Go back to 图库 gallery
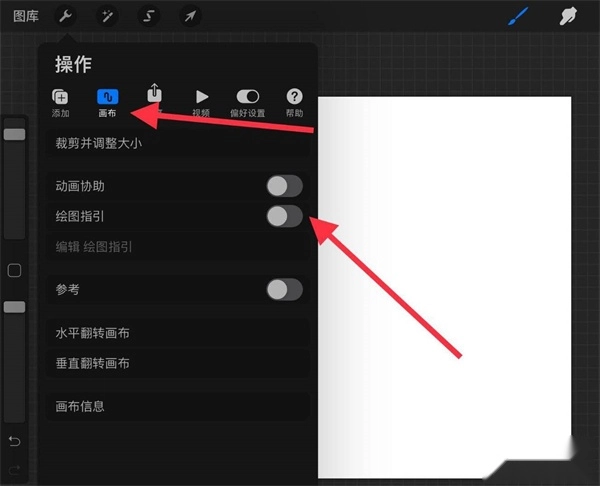Image resolution: width=600 pixels, height=486 pixels. click(26, 16)
